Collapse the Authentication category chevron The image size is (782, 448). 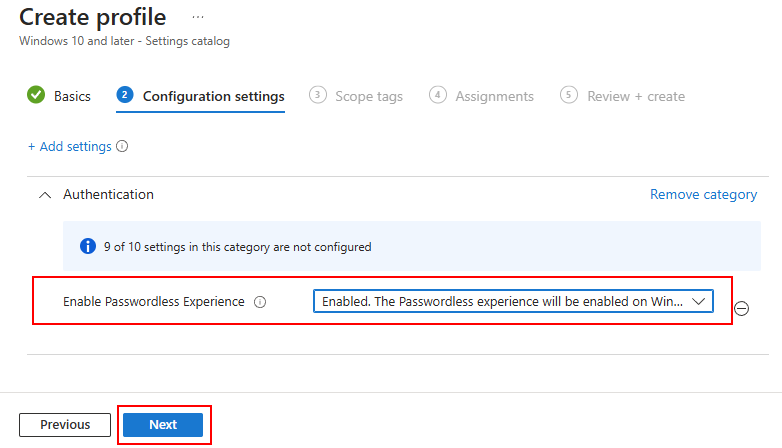point(45,195)
